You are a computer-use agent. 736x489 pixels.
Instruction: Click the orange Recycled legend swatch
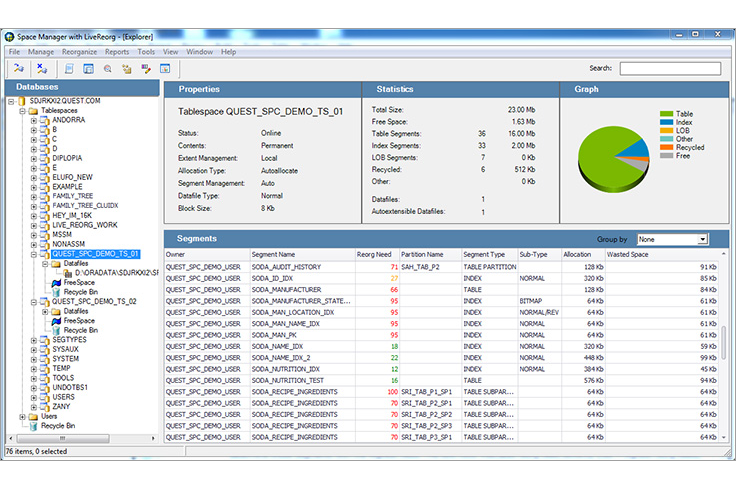(667, 147)
